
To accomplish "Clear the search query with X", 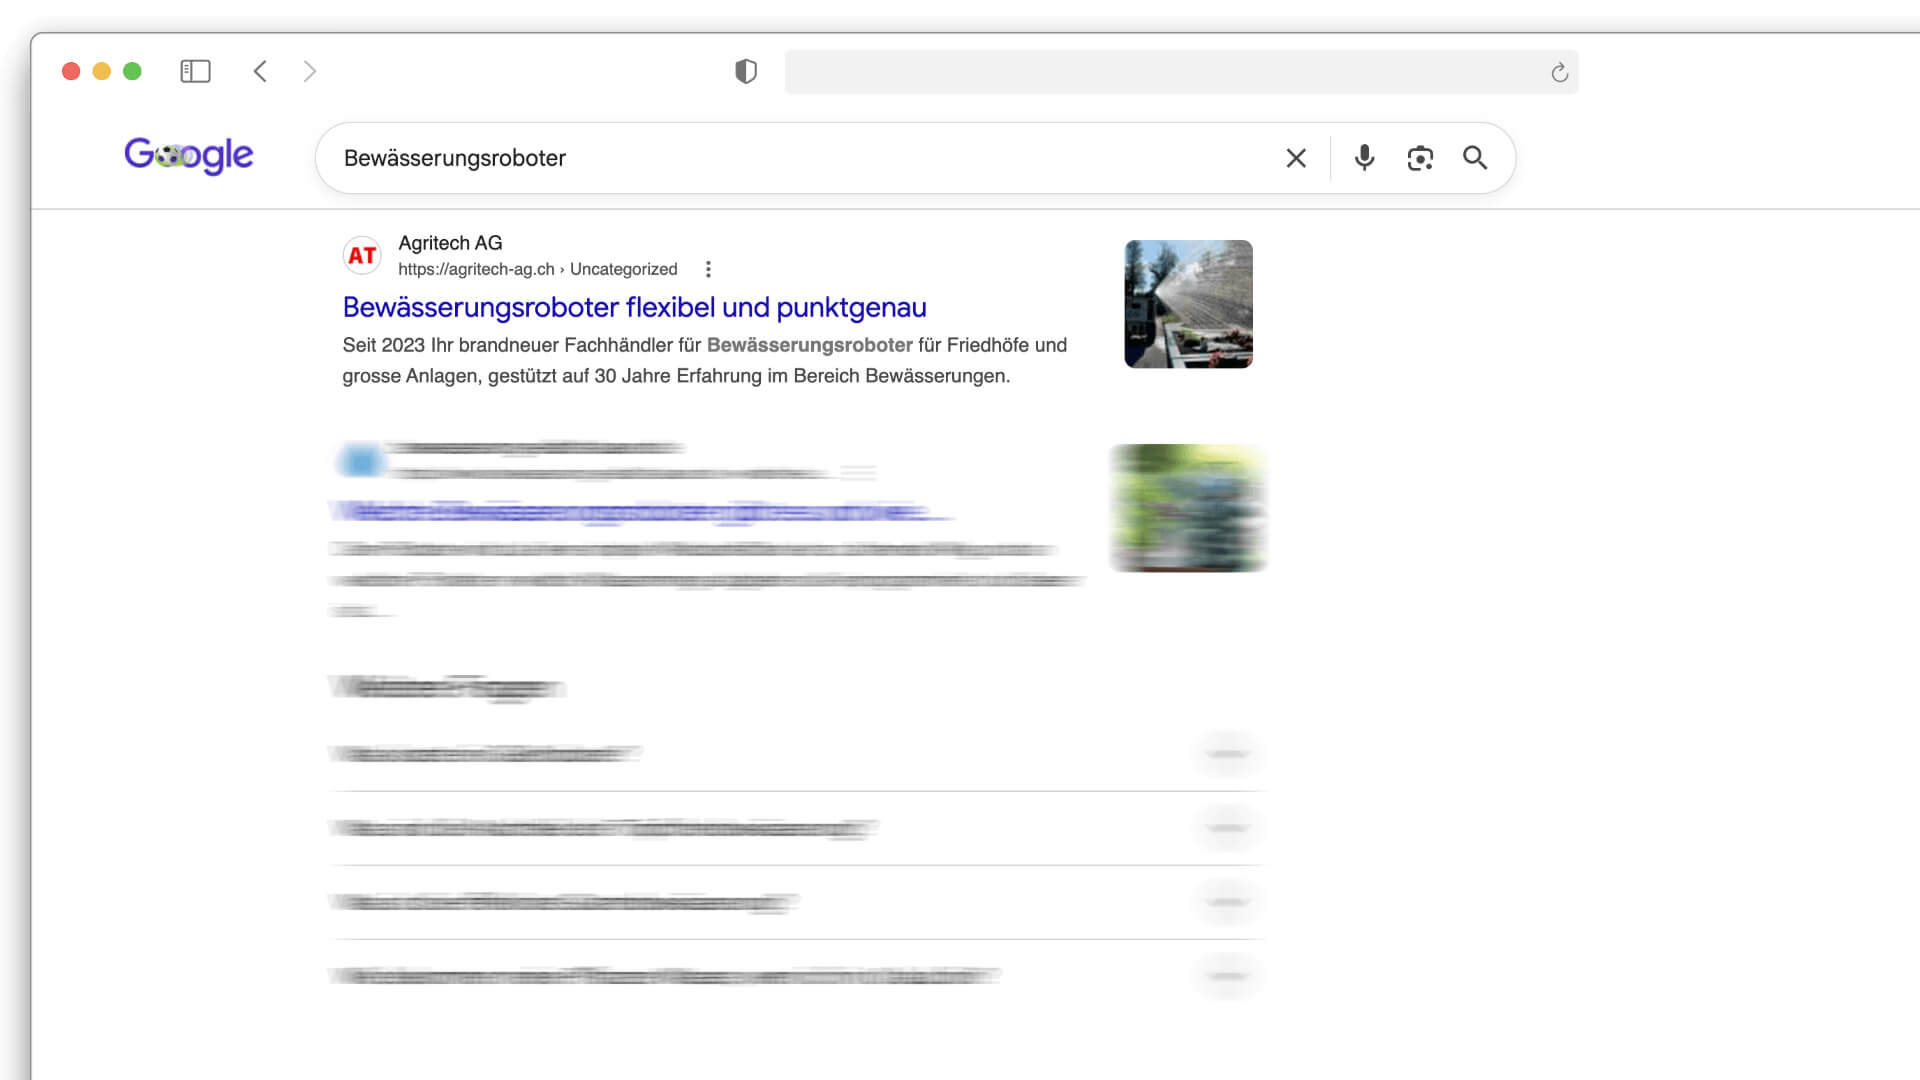I will click(1296, 158).
